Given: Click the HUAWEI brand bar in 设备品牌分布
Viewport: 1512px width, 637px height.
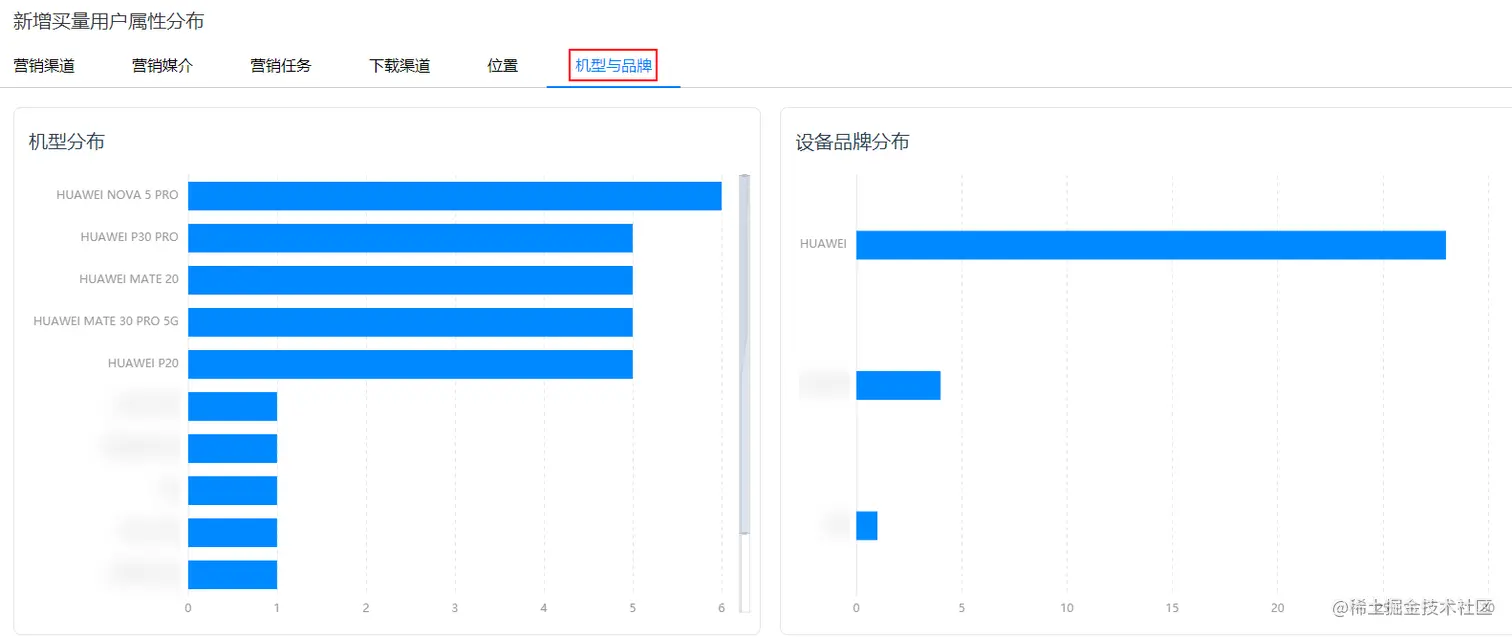Looking at the screenshot, I should pos(1151,245).
